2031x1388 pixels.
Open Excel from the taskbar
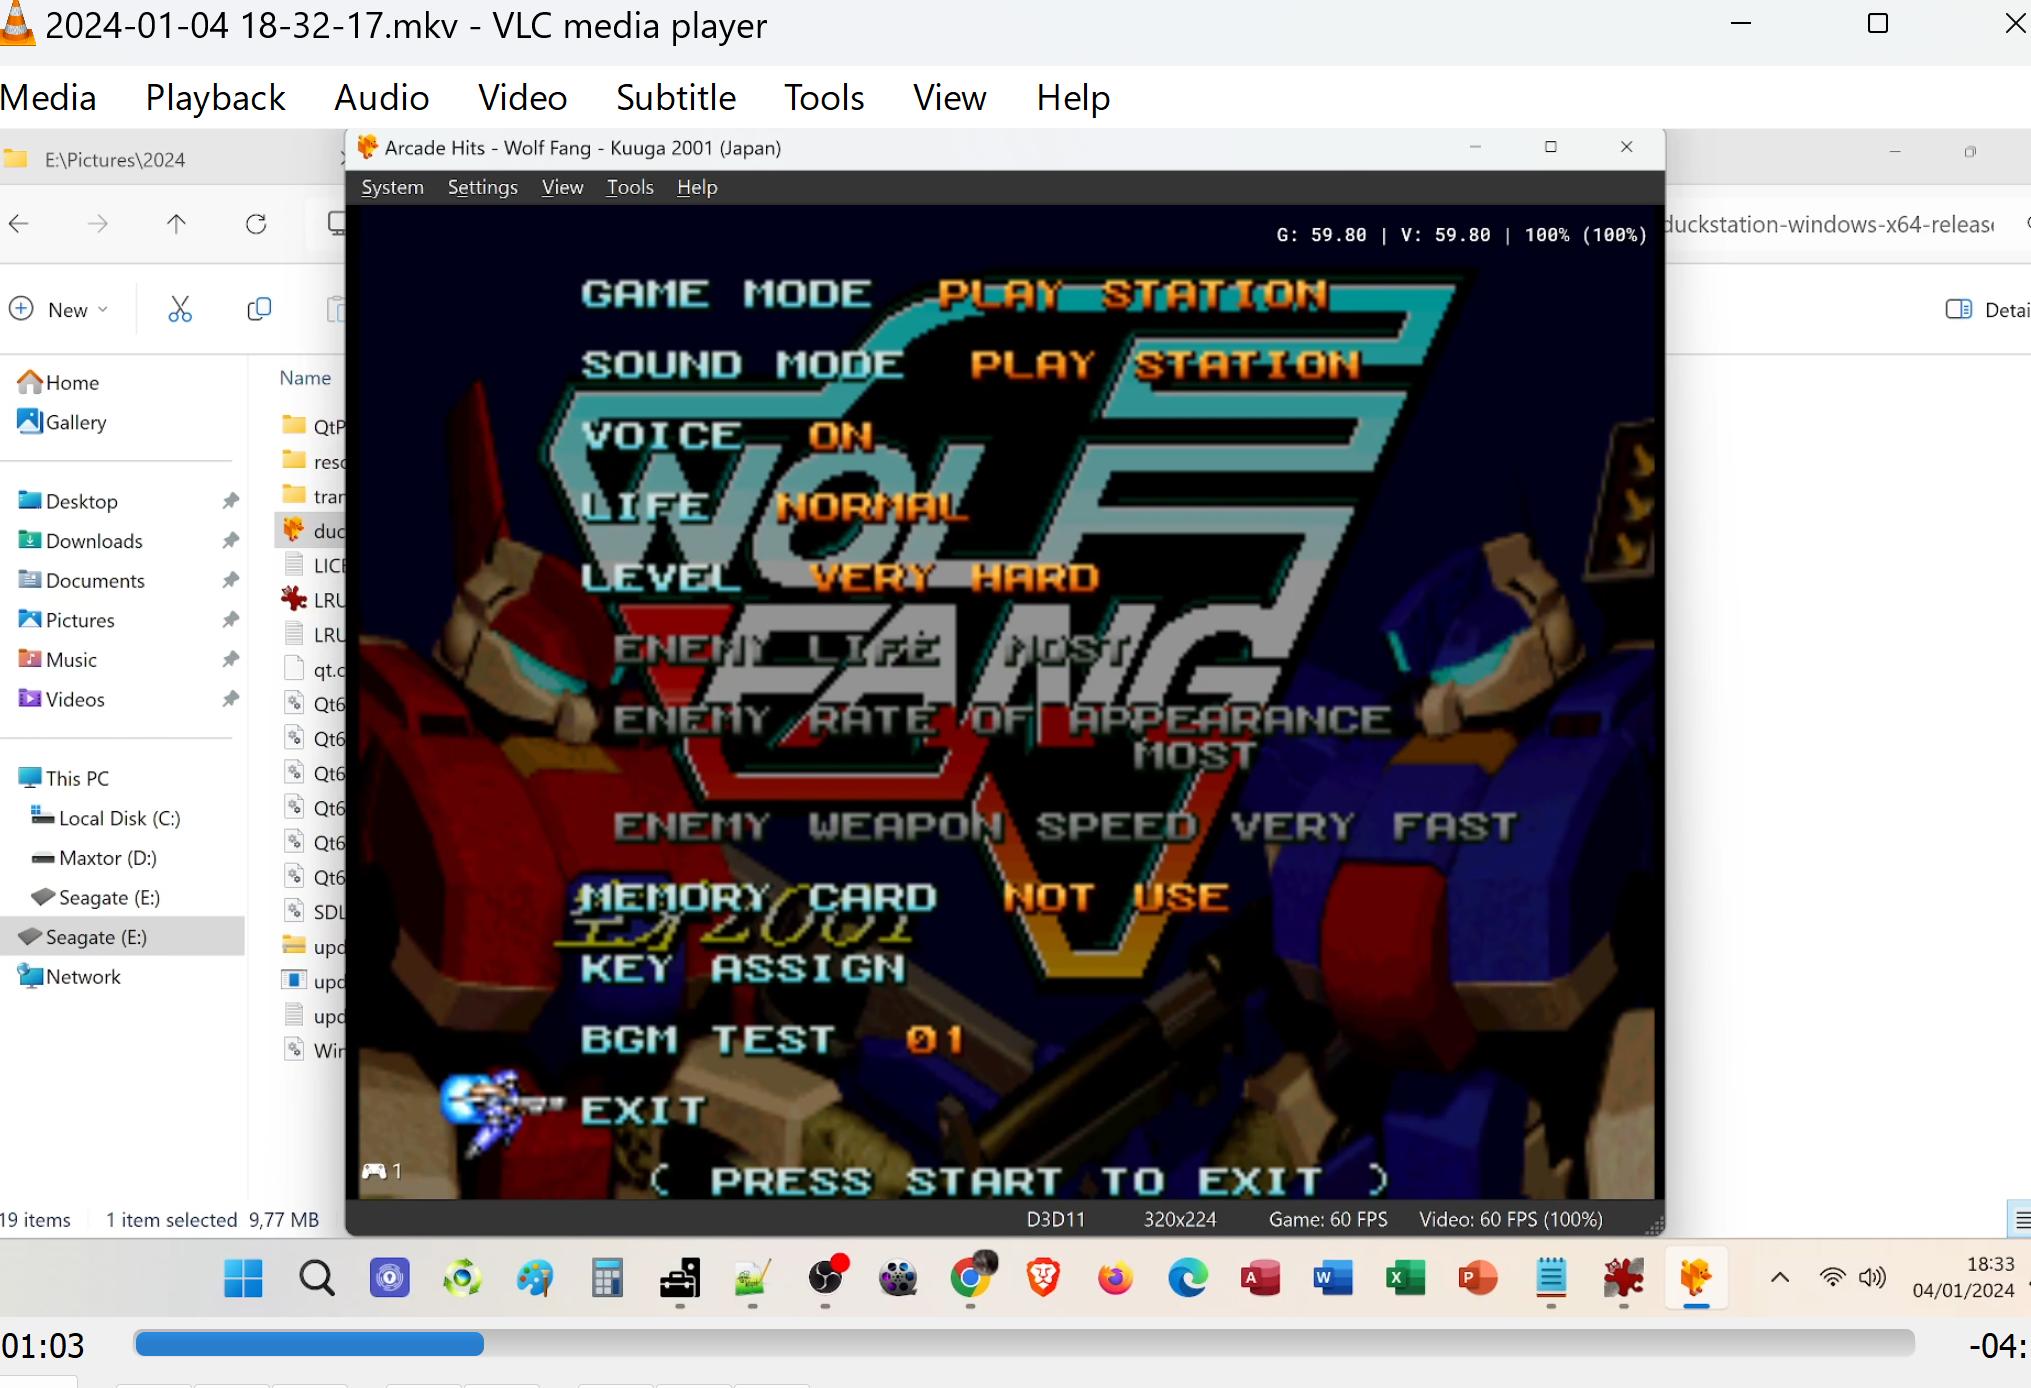coord(1405,1278)
